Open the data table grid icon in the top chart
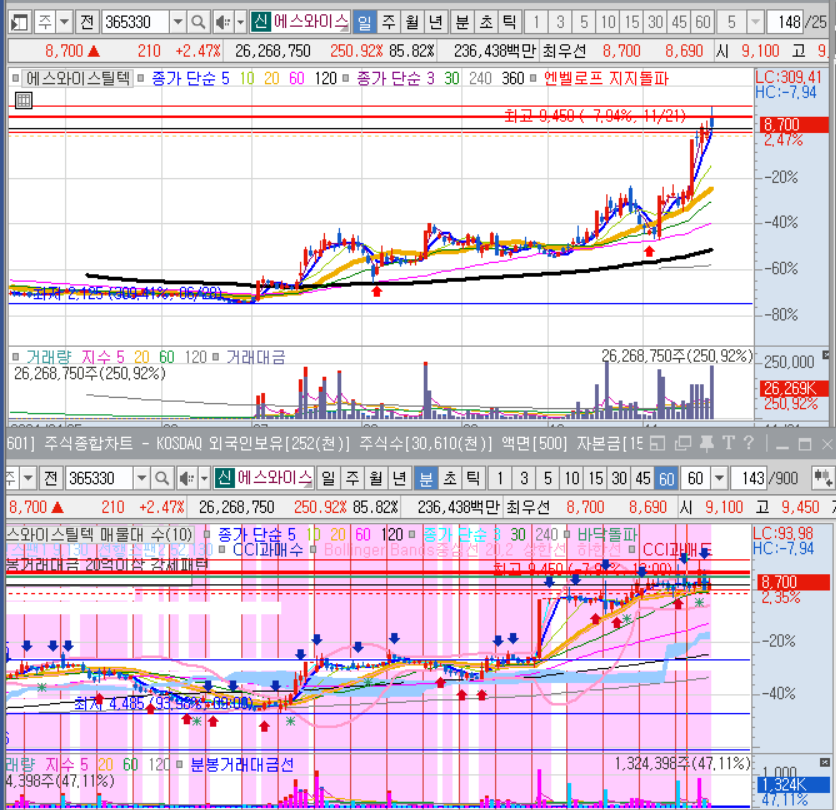Image resolution: width=836 pixels, height=810 pixels. pyautogui.click(x=23, y=100)
